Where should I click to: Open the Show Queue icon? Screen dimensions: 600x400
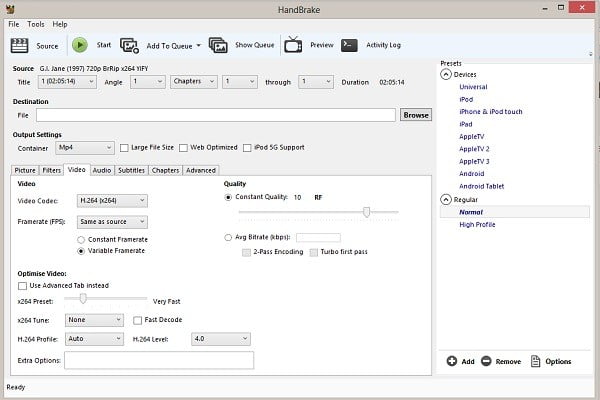point(220,45)
